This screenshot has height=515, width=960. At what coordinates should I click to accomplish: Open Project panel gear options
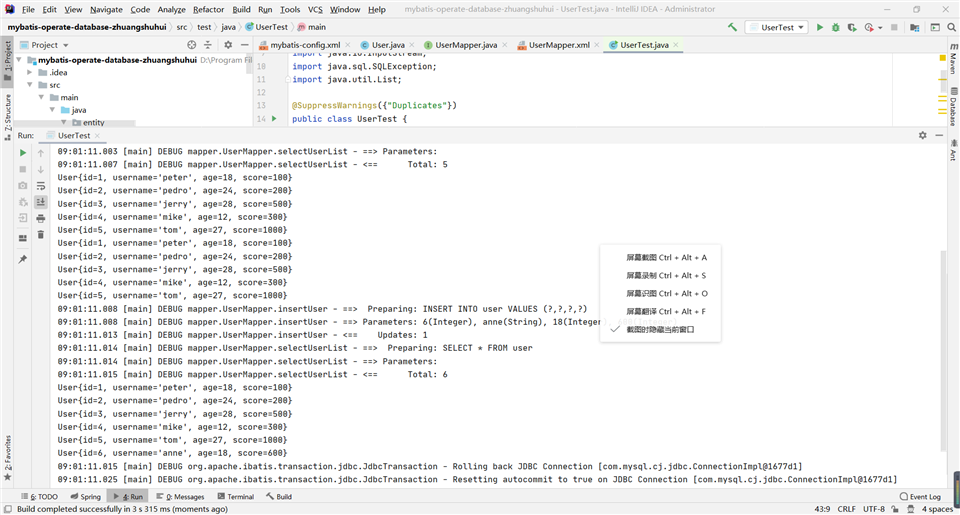coord(228,45)
